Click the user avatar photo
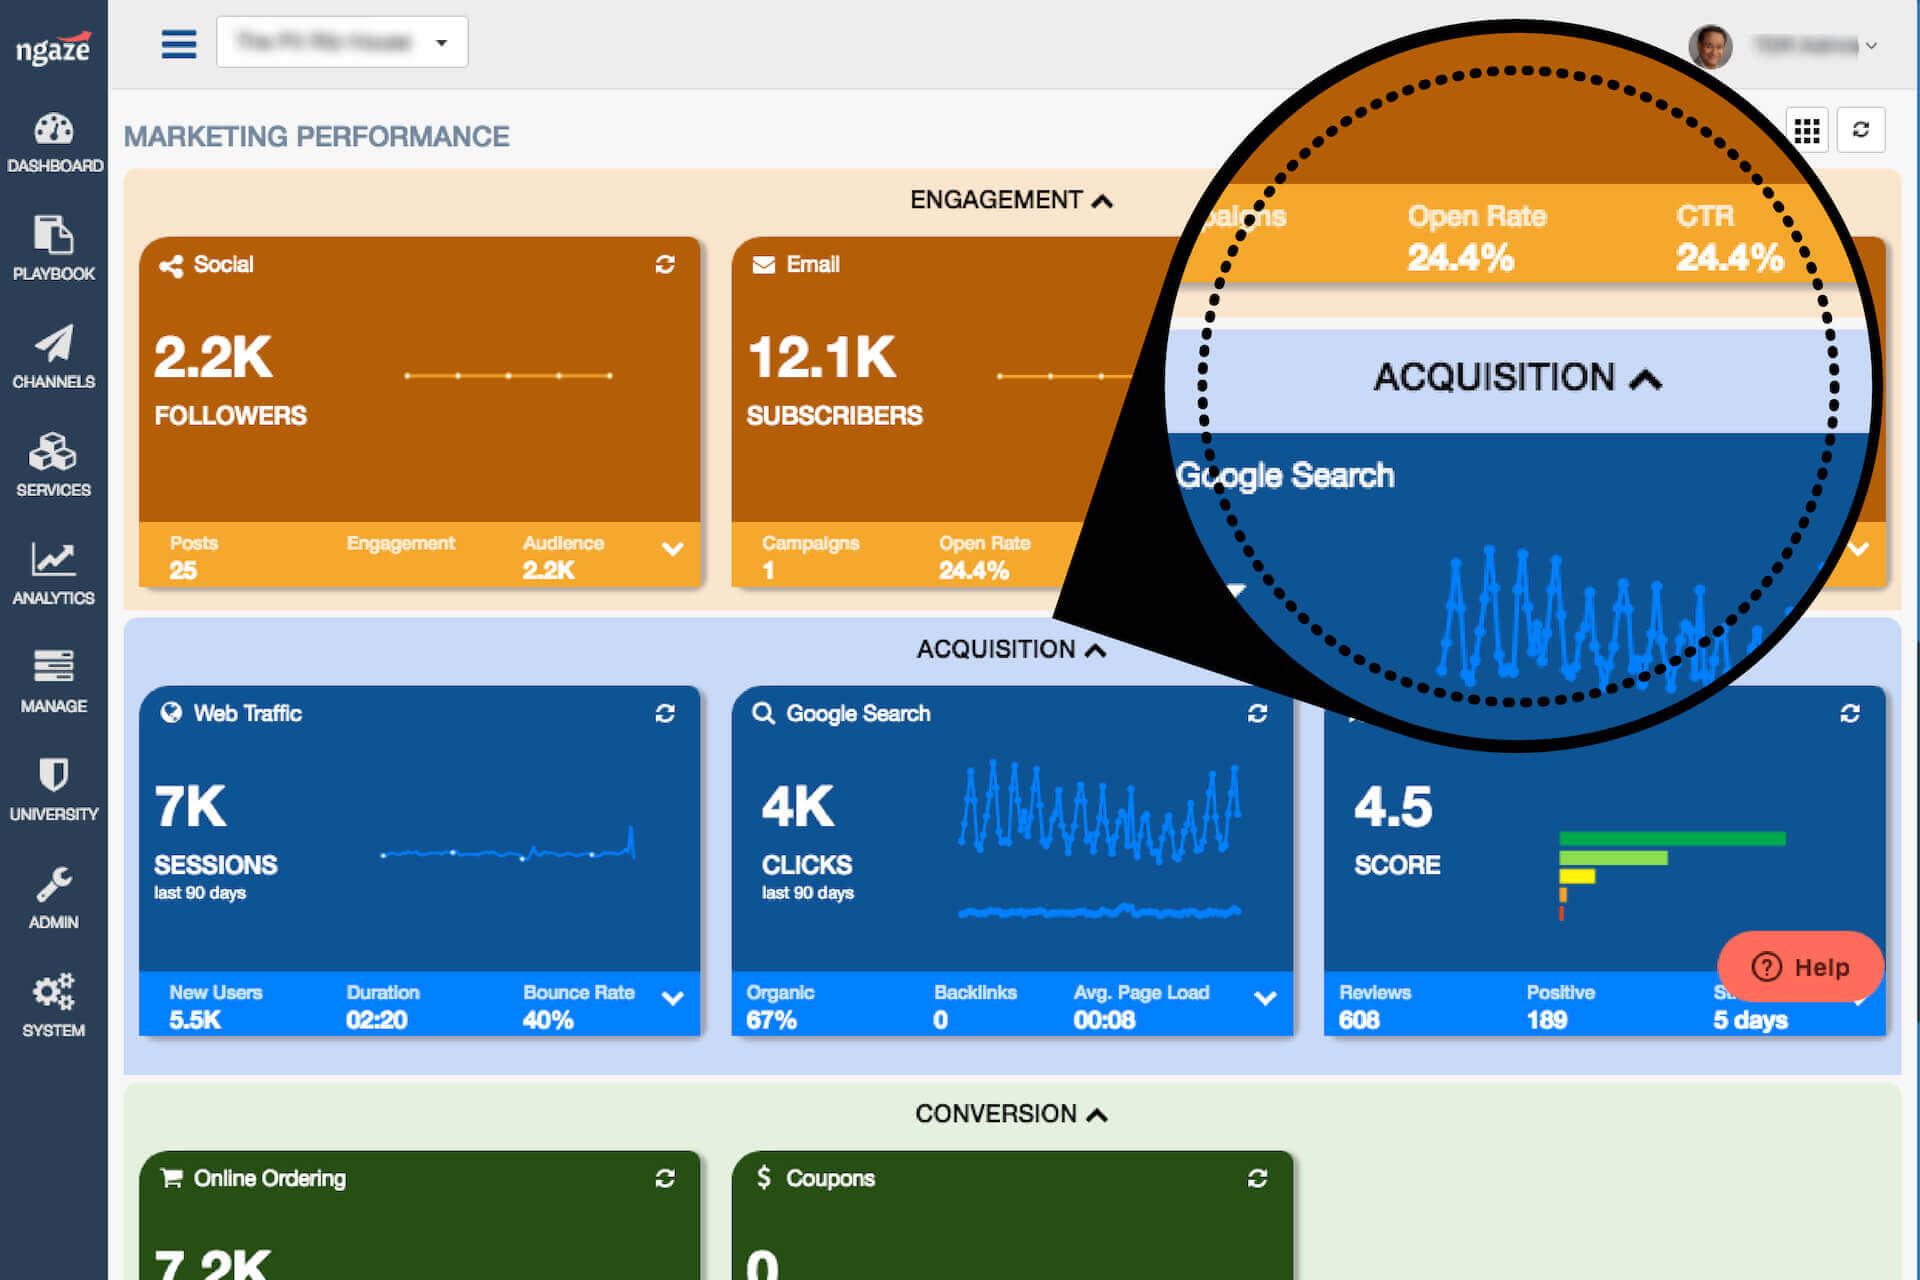 [1710, 46]
